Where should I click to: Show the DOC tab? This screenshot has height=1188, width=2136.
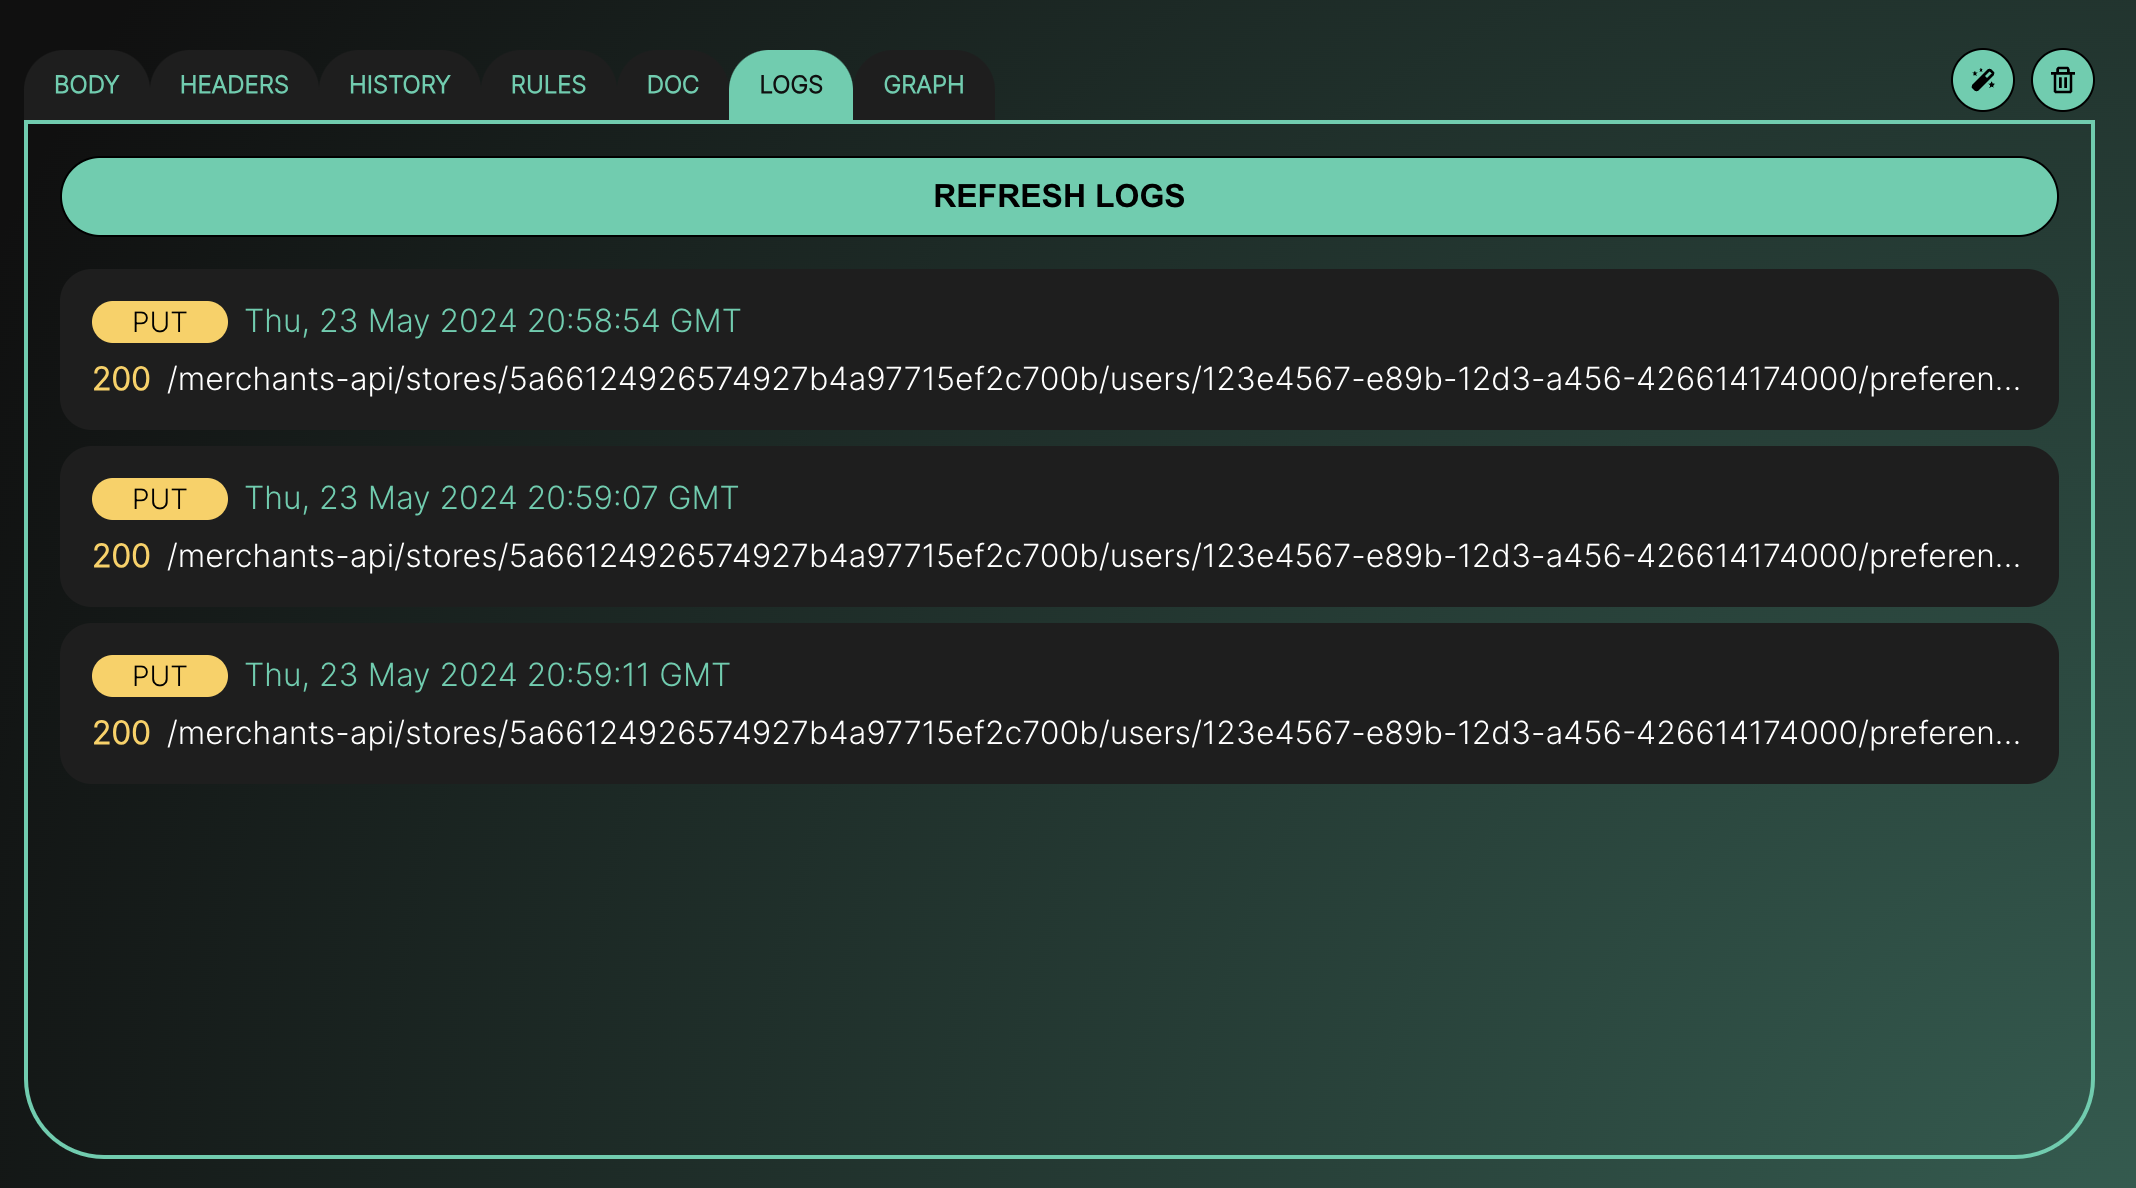(673, 85)
